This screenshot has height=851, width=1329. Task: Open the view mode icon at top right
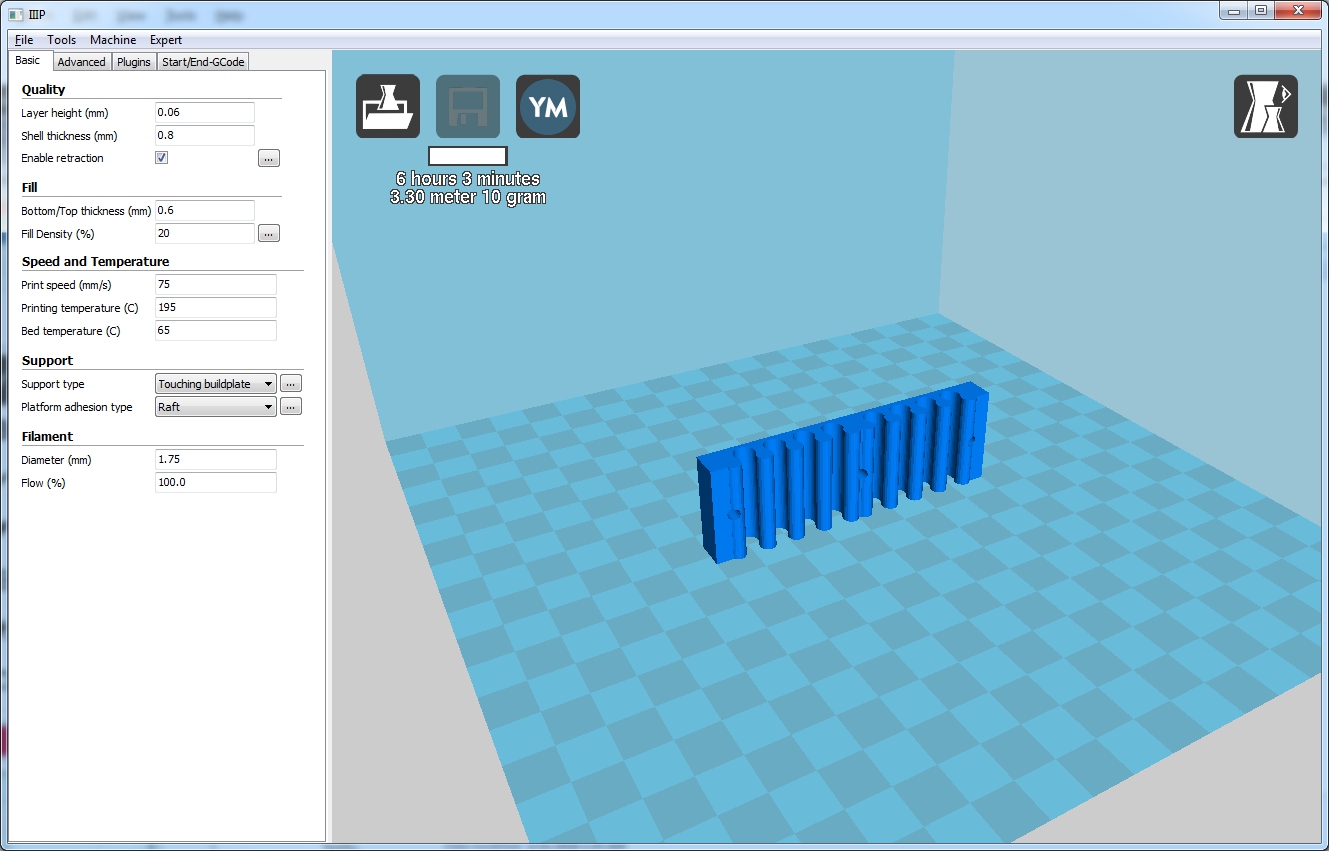coord(1266,106)
